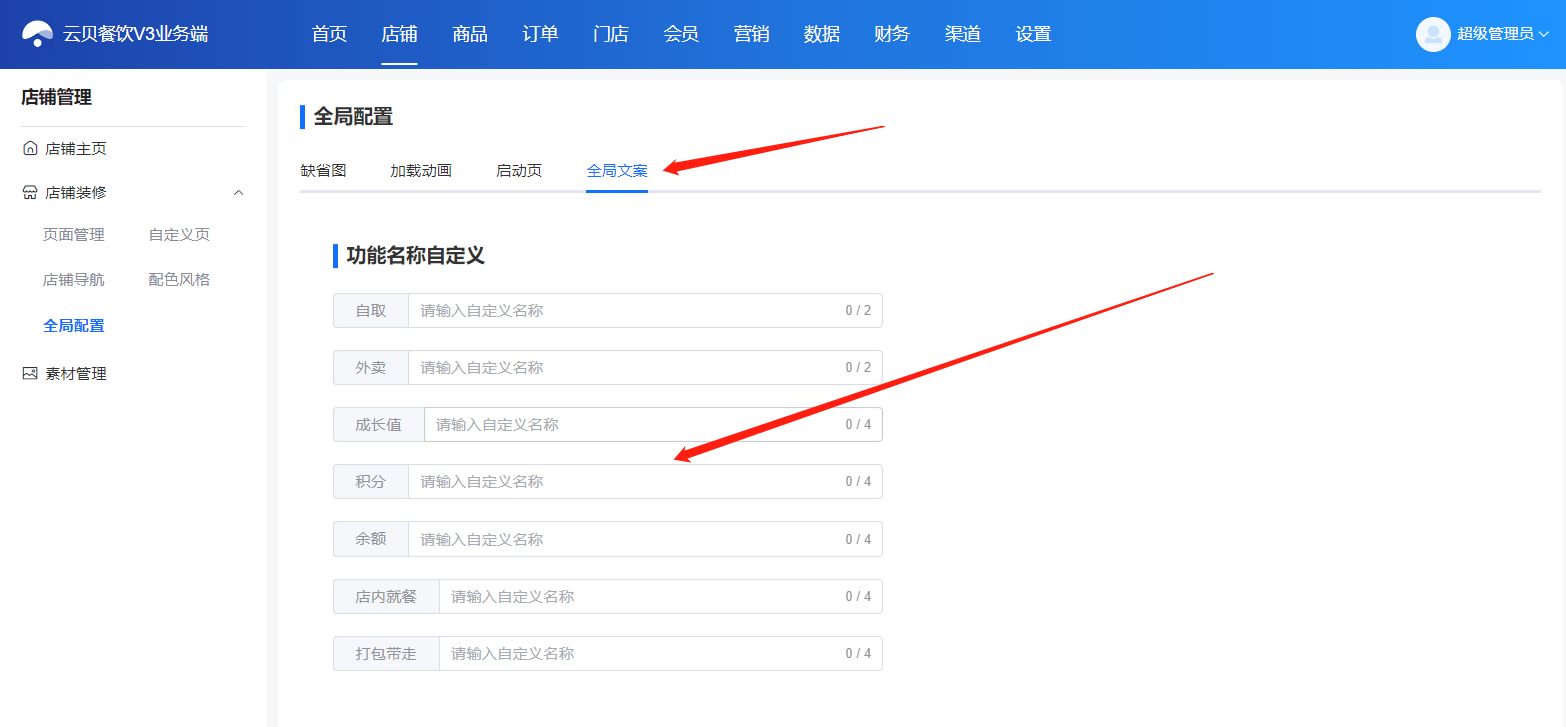Click the 云贝餐饮 cloud logo icon
The width and height of the screenshot is (1566, 727).
pyautogui.click(x=38, y=34)
